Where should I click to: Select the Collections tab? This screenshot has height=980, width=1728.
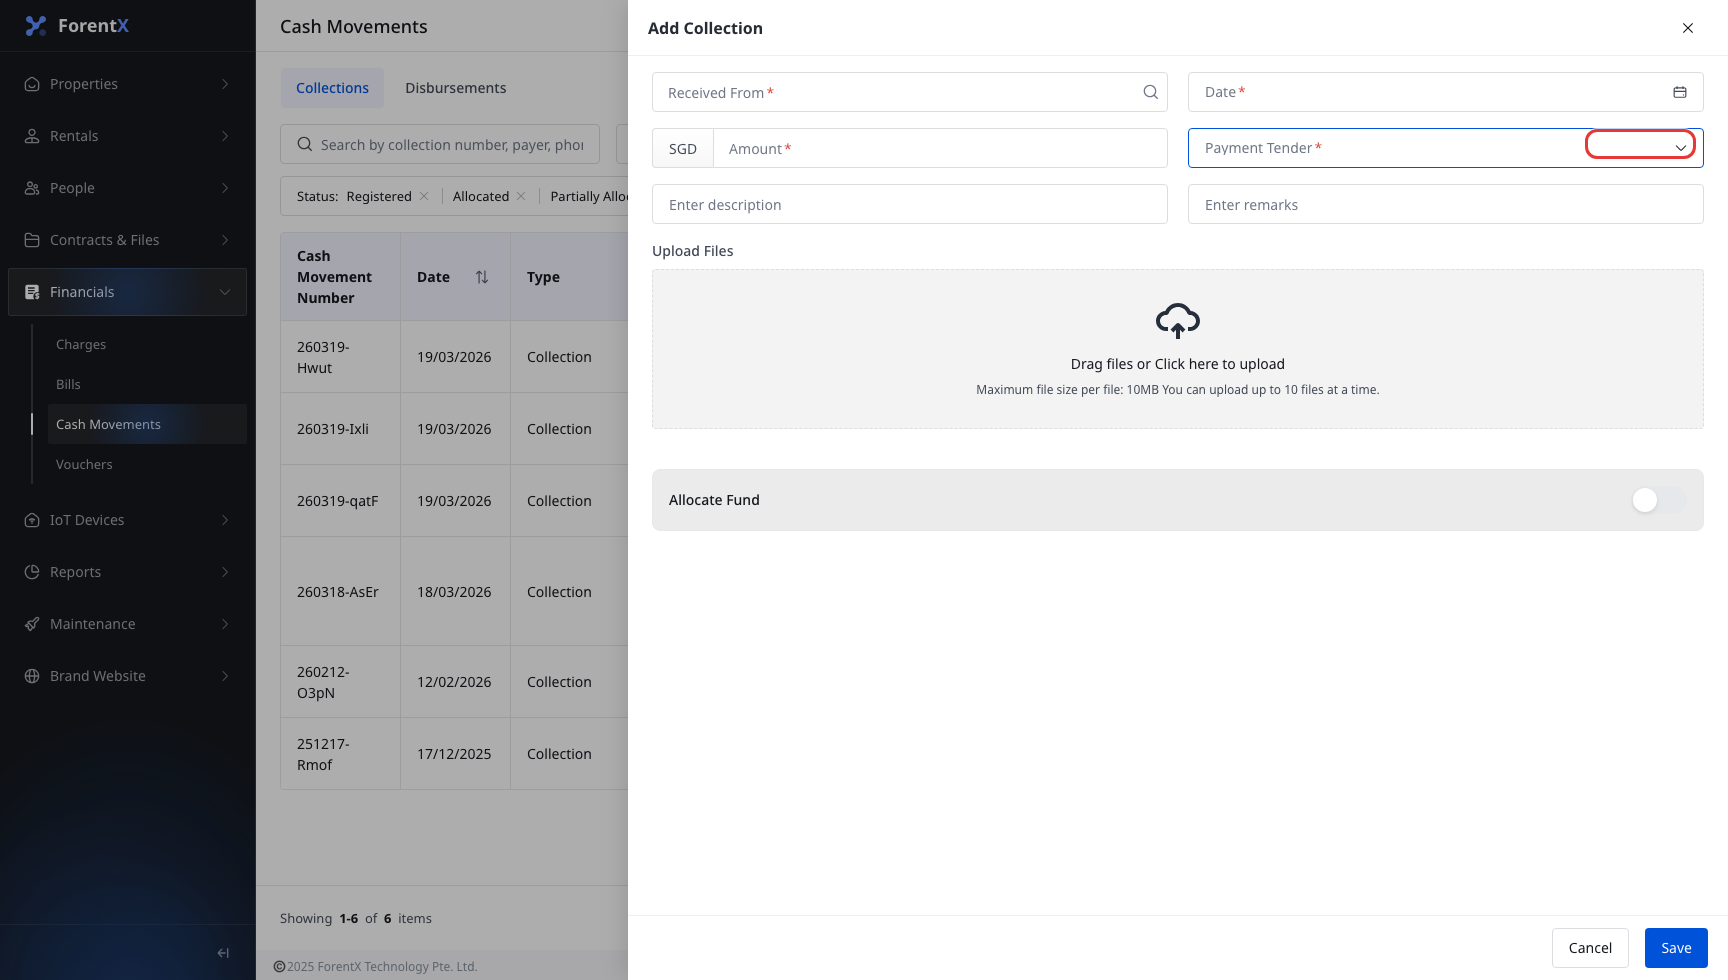[332, 88]
